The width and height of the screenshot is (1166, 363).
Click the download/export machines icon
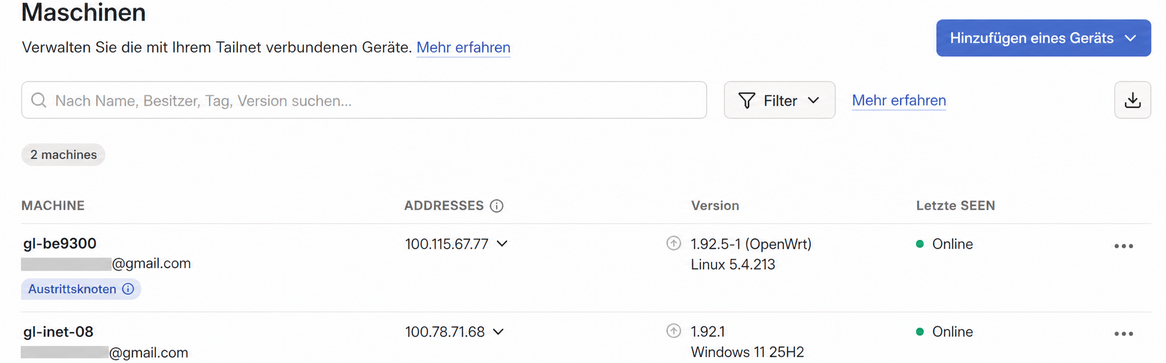click(x=1133, y=100)
